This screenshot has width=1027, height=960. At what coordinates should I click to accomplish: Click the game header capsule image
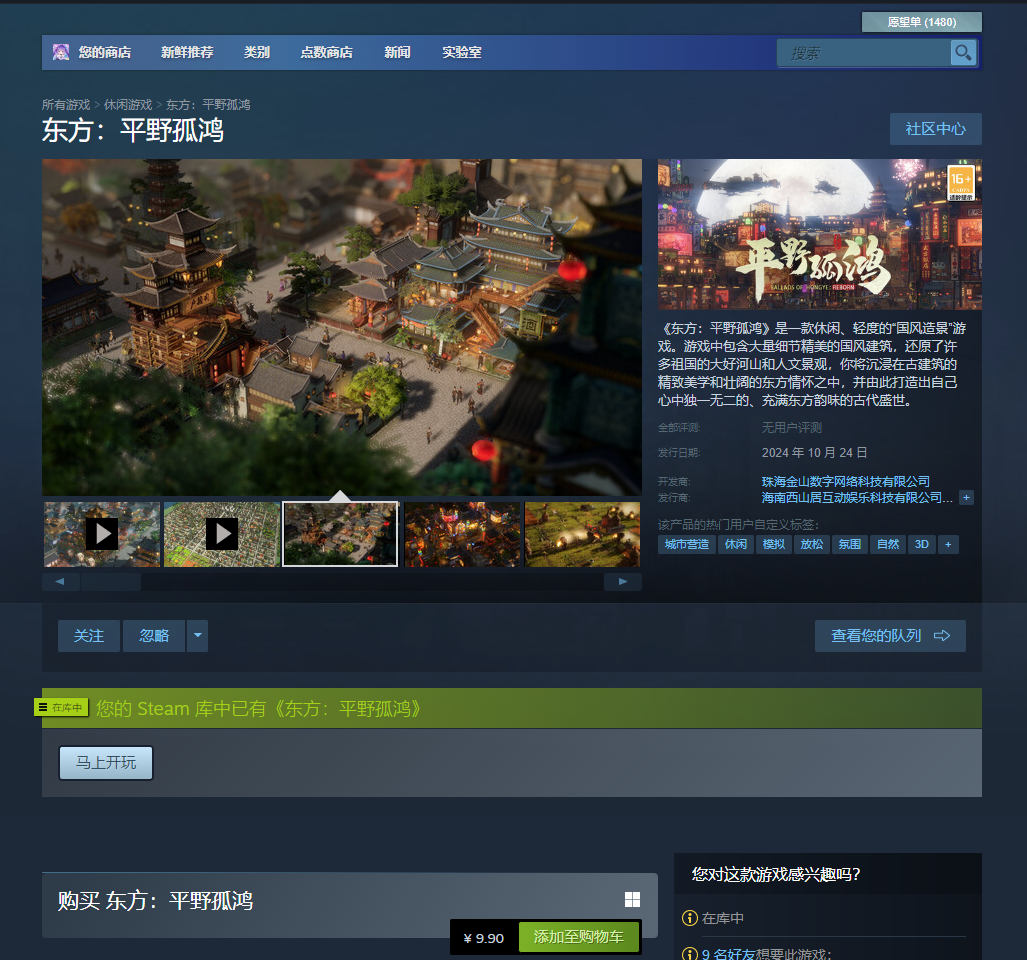pos(819,234)
